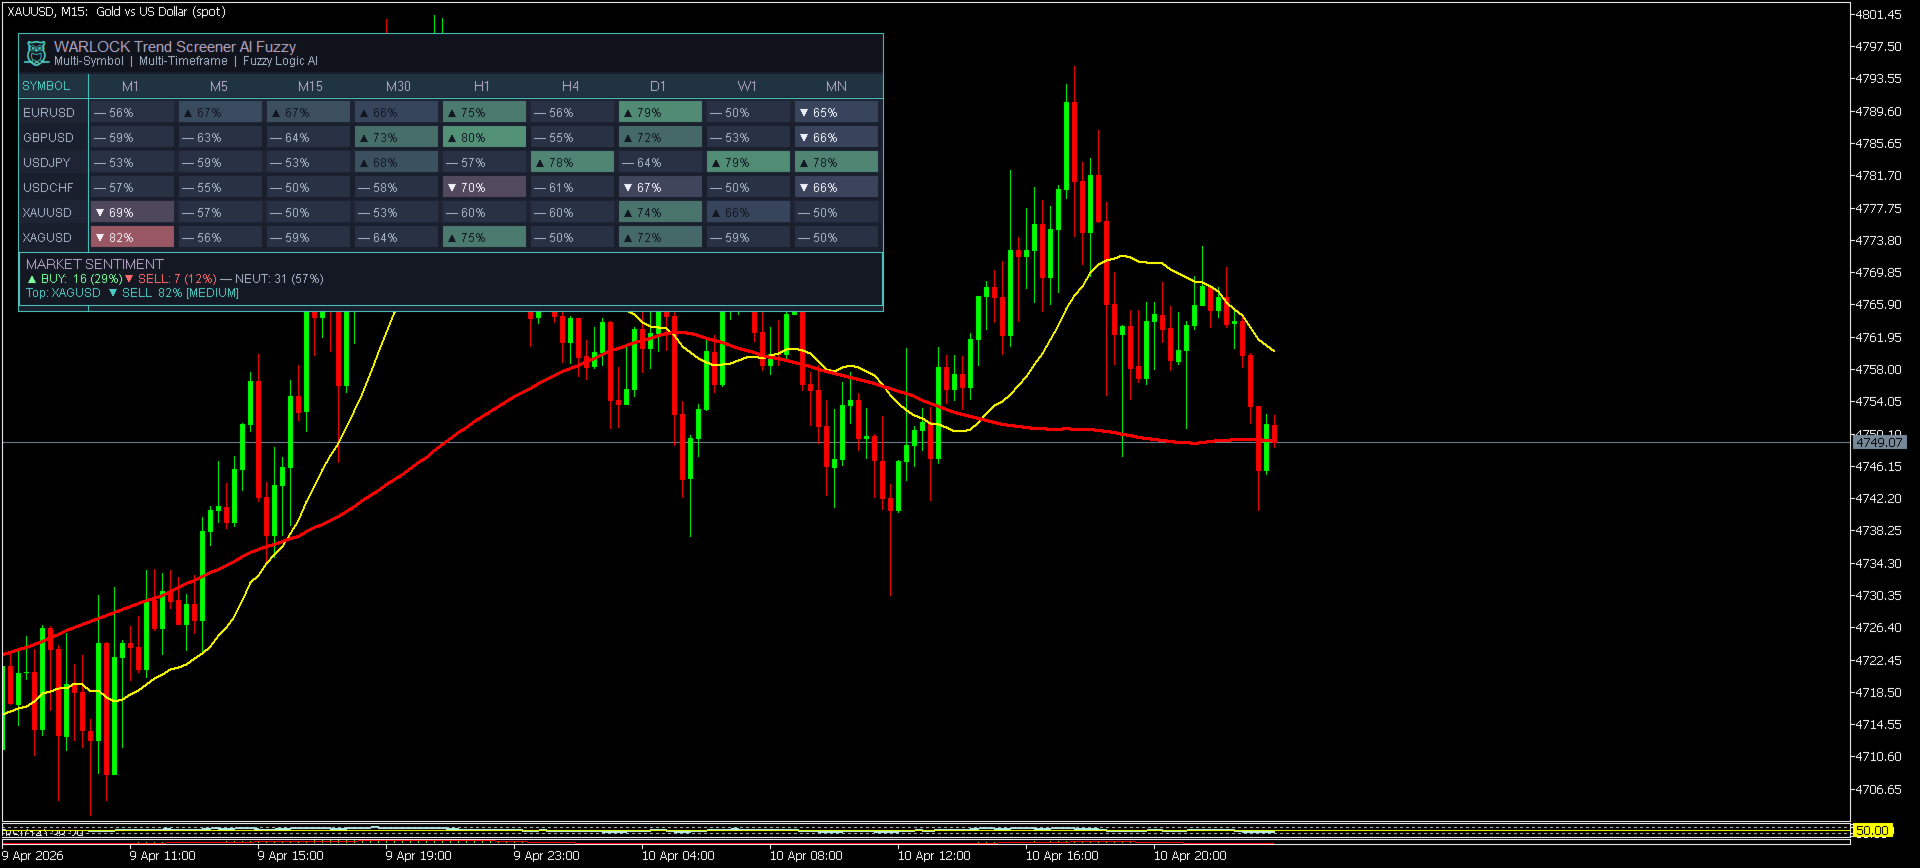Image resolution: width=1920 pixels, height=868 pixels.
Task: Select the H1 timeframe column header
Action: point(482,86)
